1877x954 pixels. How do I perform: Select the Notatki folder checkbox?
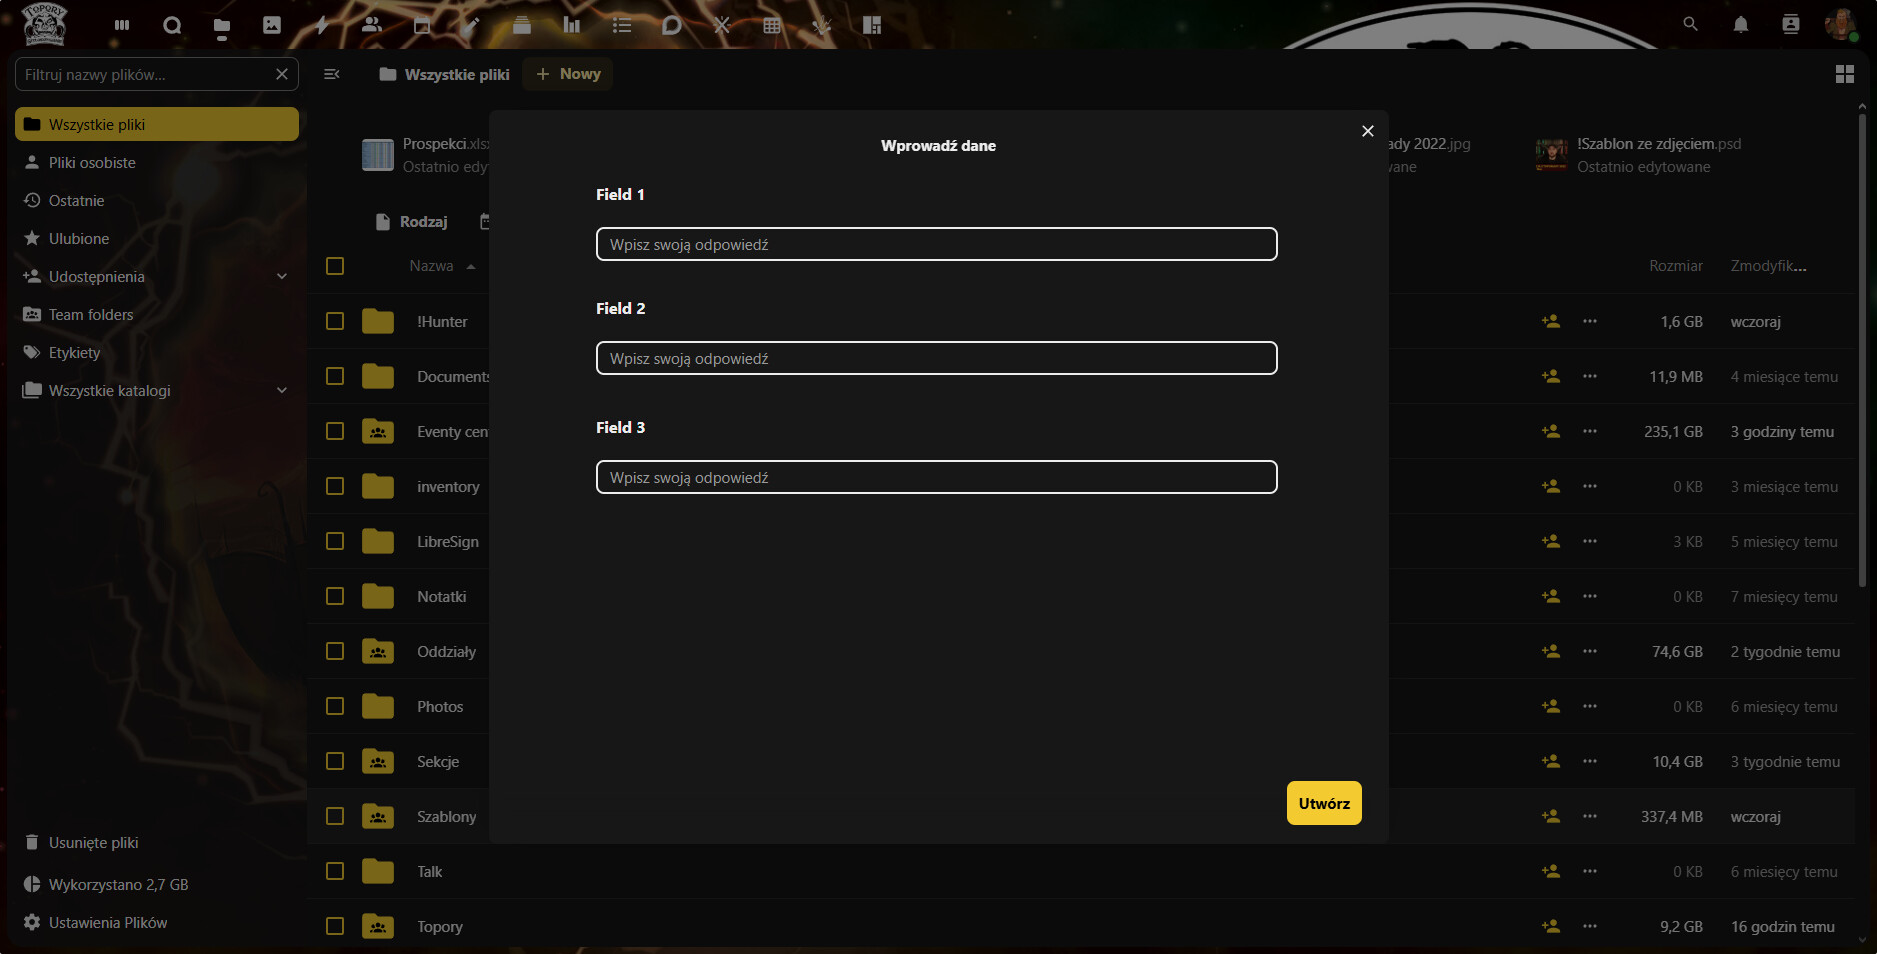tap(335, 596)
